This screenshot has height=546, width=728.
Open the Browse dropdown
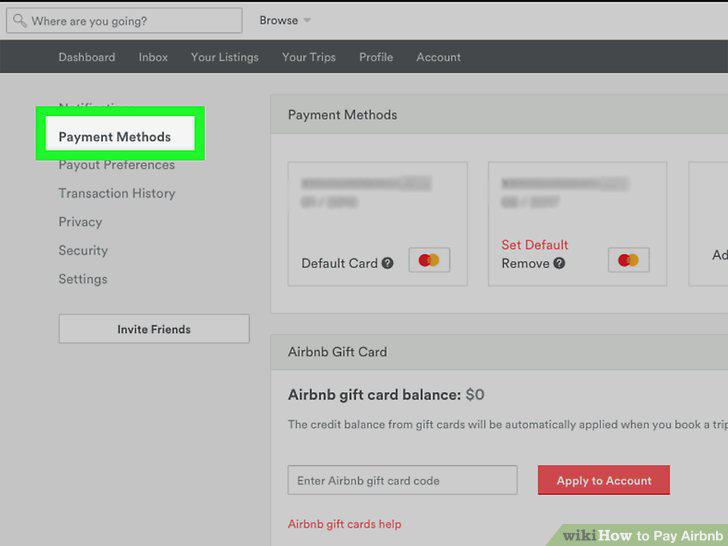[285, 20]
